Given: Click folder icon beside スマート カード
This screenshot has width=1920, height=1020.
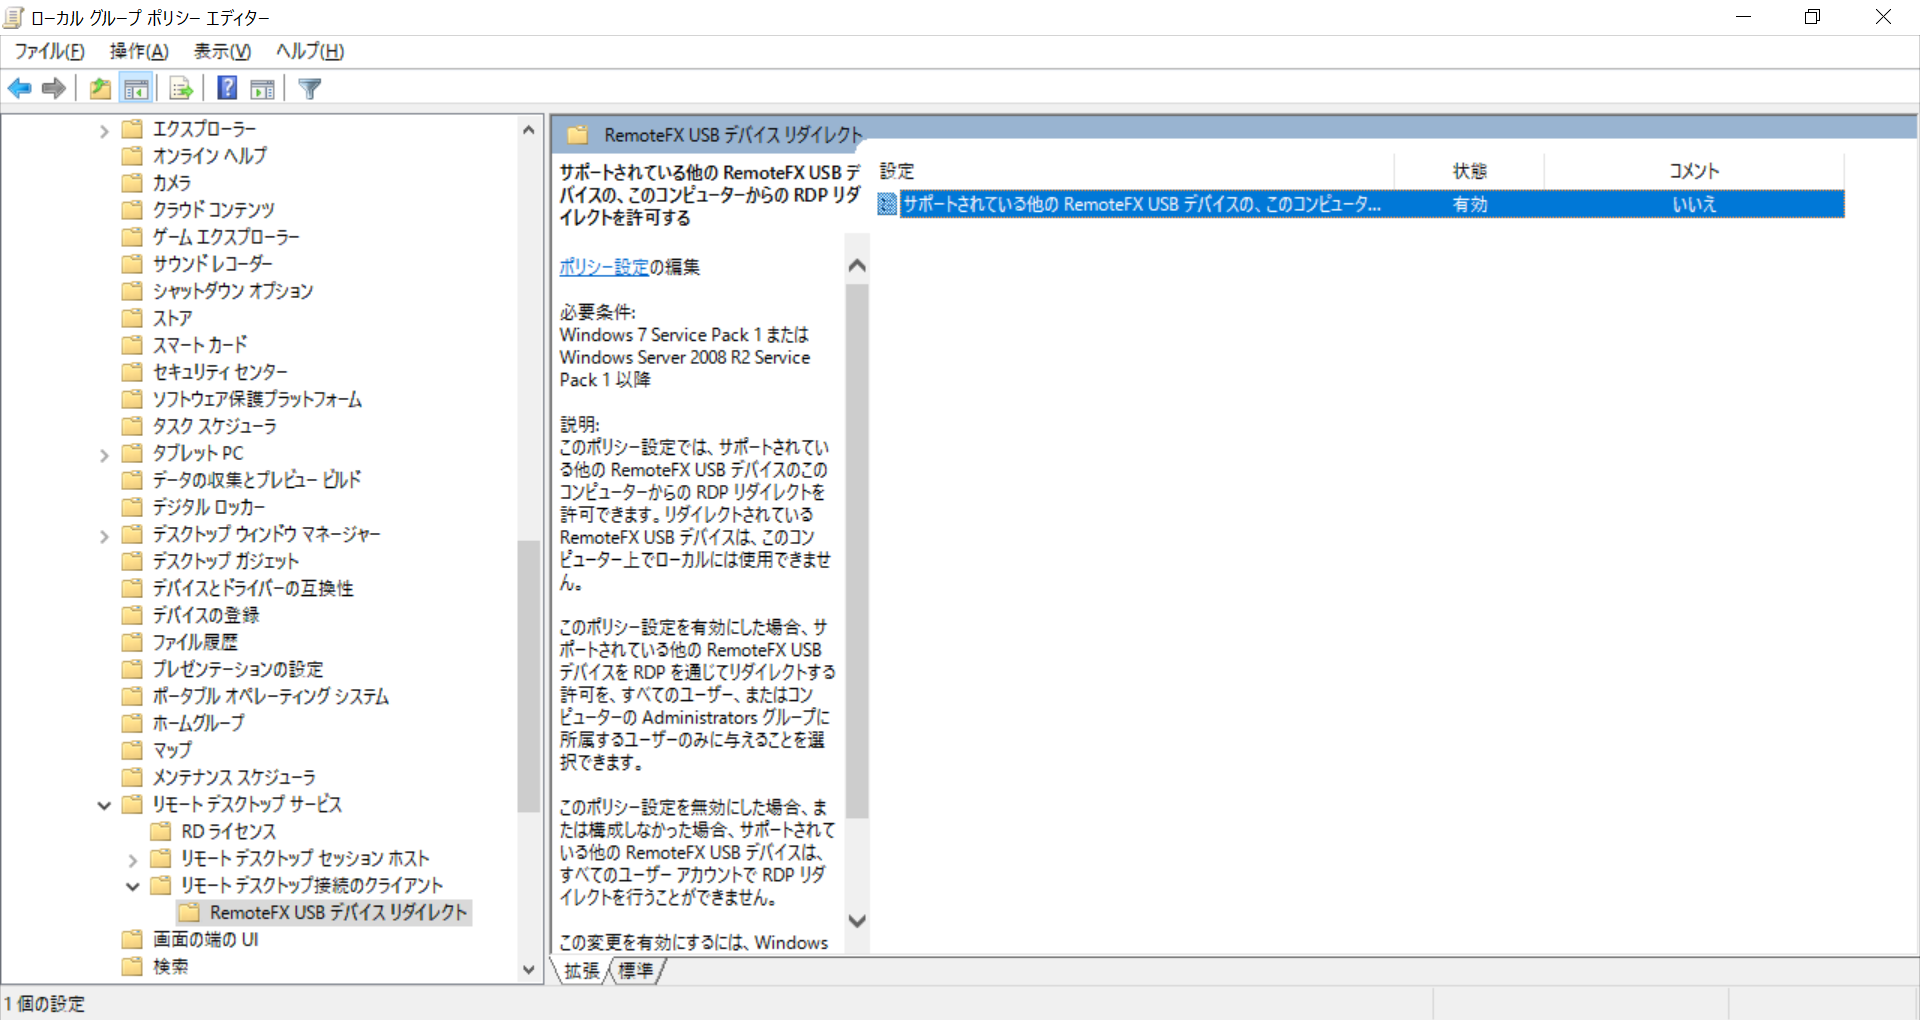Looking at the screenshot, I should click(132, 345).
